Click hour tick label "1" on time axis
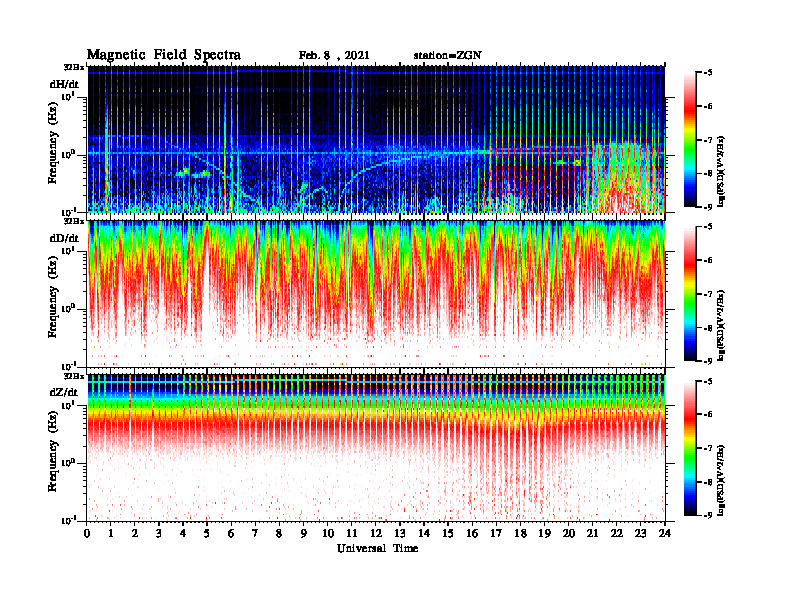 (x=111, y=533)
